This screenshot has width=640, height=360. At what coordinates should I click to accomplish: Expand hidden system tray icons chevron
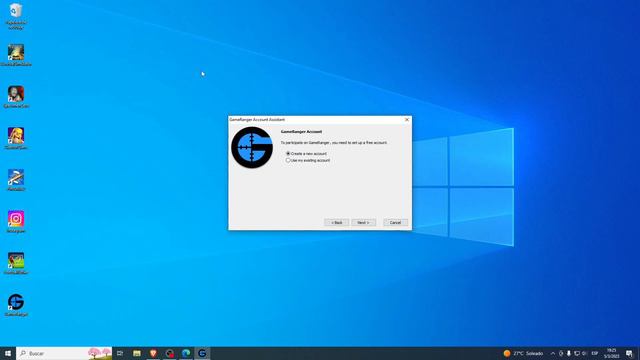(553, 353)
